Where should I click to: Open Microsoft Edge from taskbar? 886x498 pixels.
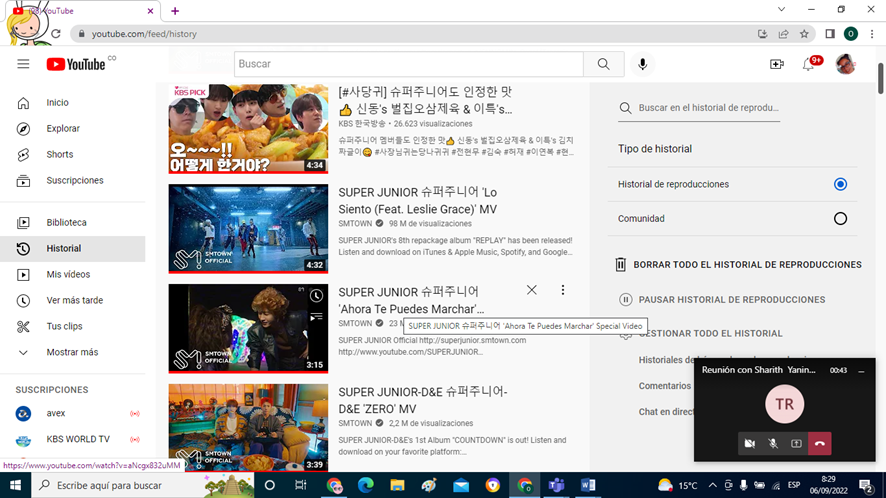tap(366, 485)
